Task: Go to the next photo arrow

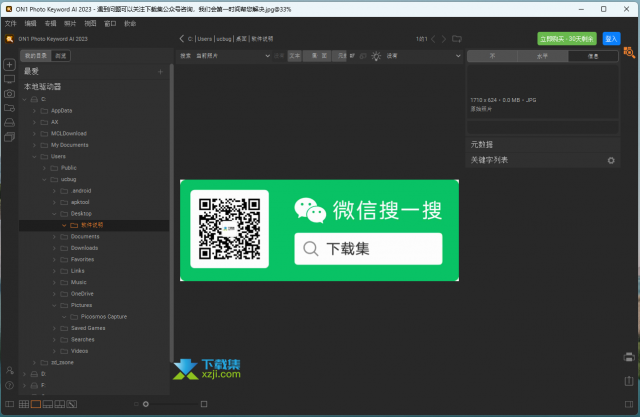Action: click(444, 39)
